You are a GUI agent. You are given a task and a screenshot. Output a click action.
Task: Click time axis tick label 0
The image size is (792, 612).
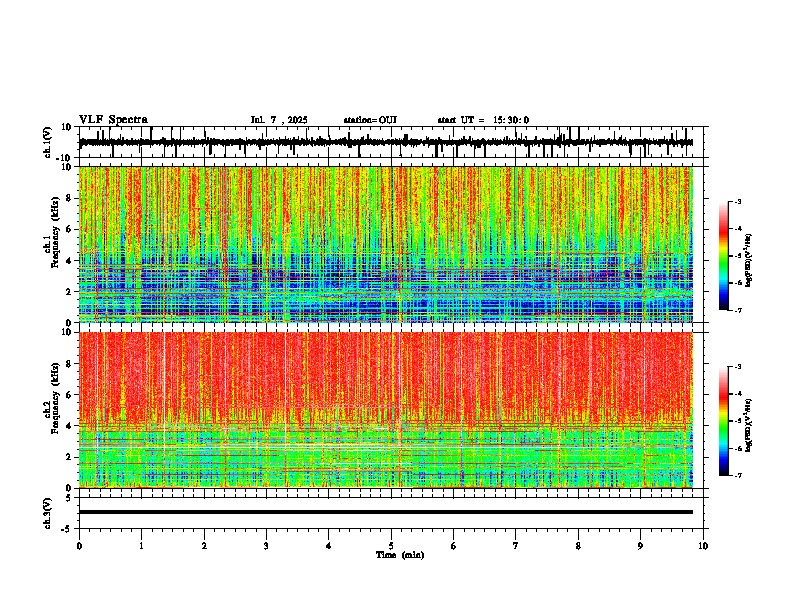pyautogui.click(x=79, y=546)
